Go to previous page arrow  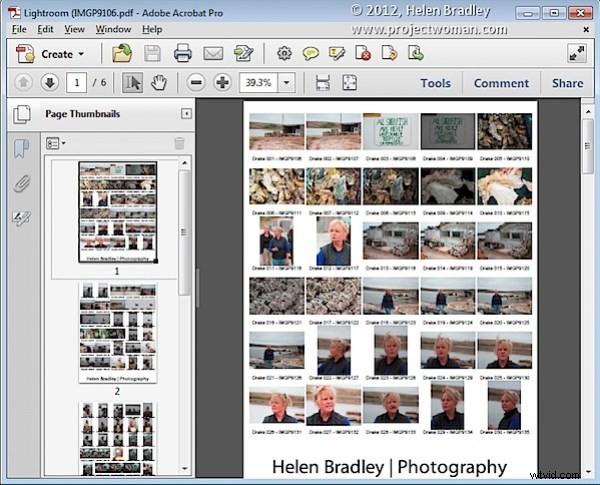coord(23,82)
